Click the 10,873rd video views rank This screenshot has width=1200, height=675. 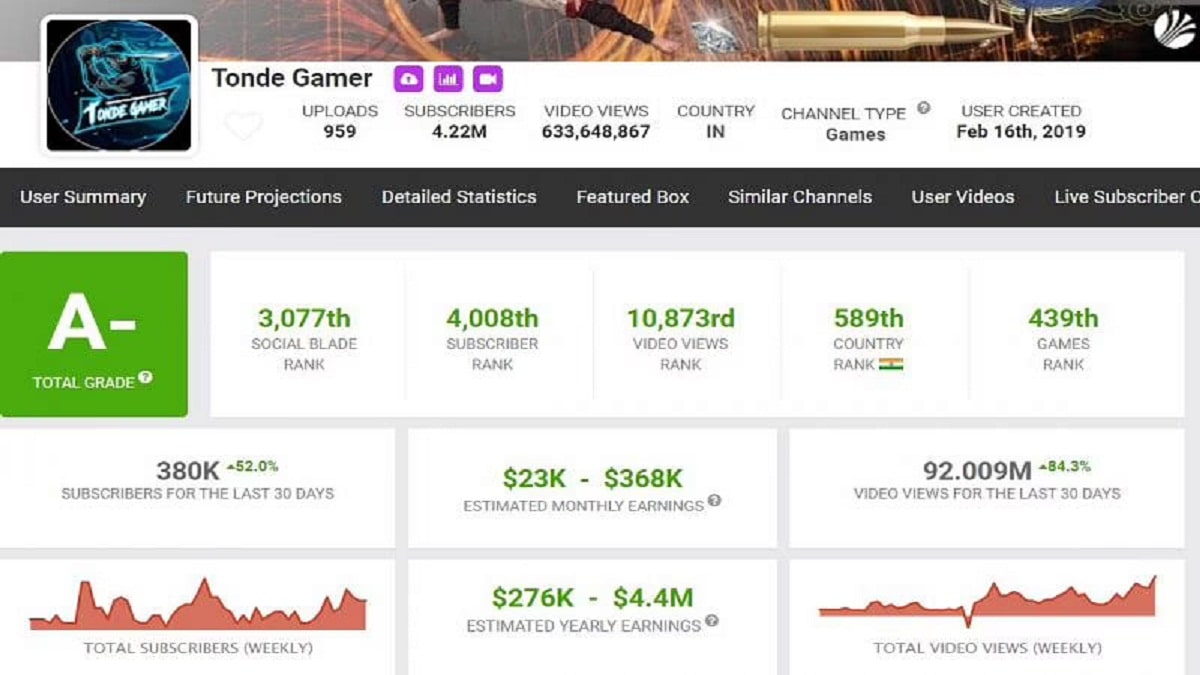[681, 318]
